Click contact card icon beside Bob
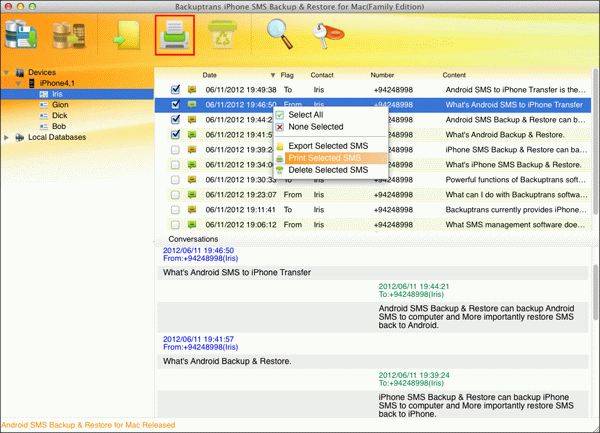 (44, 126)
